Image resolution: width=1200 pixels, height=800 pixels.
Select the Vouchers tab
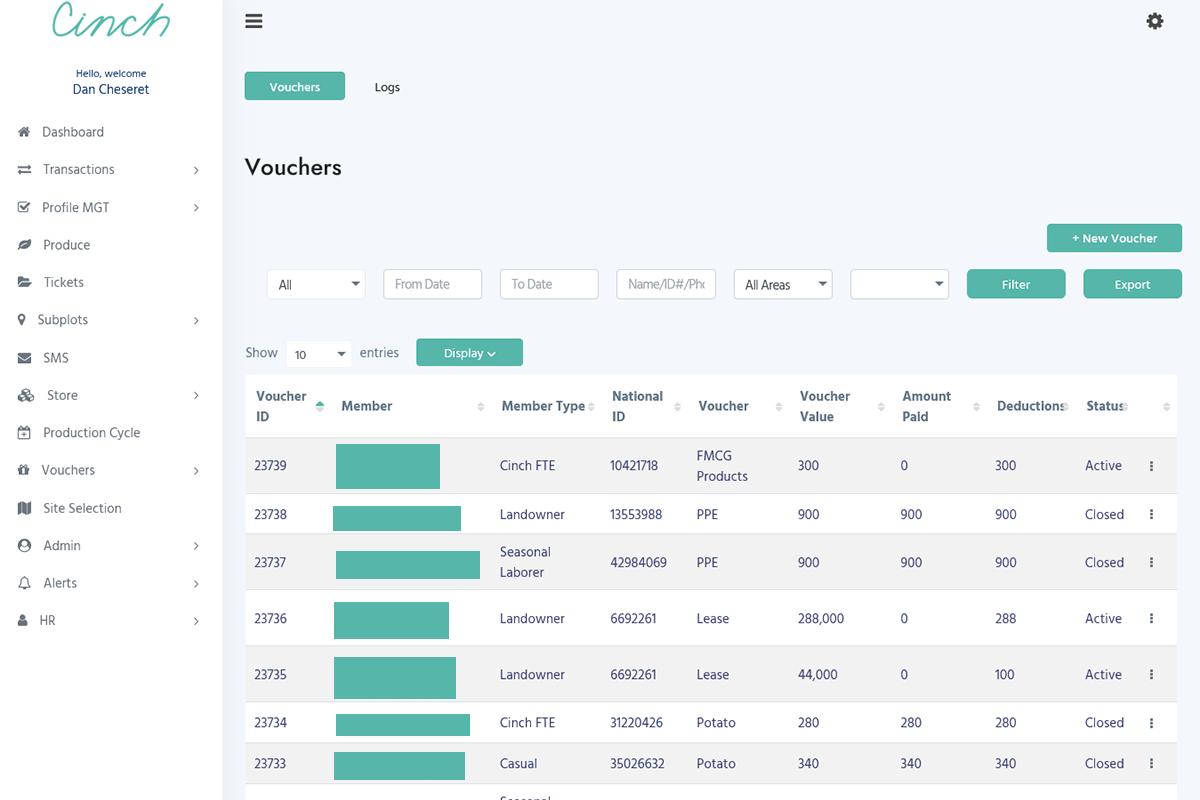(294, 86)
